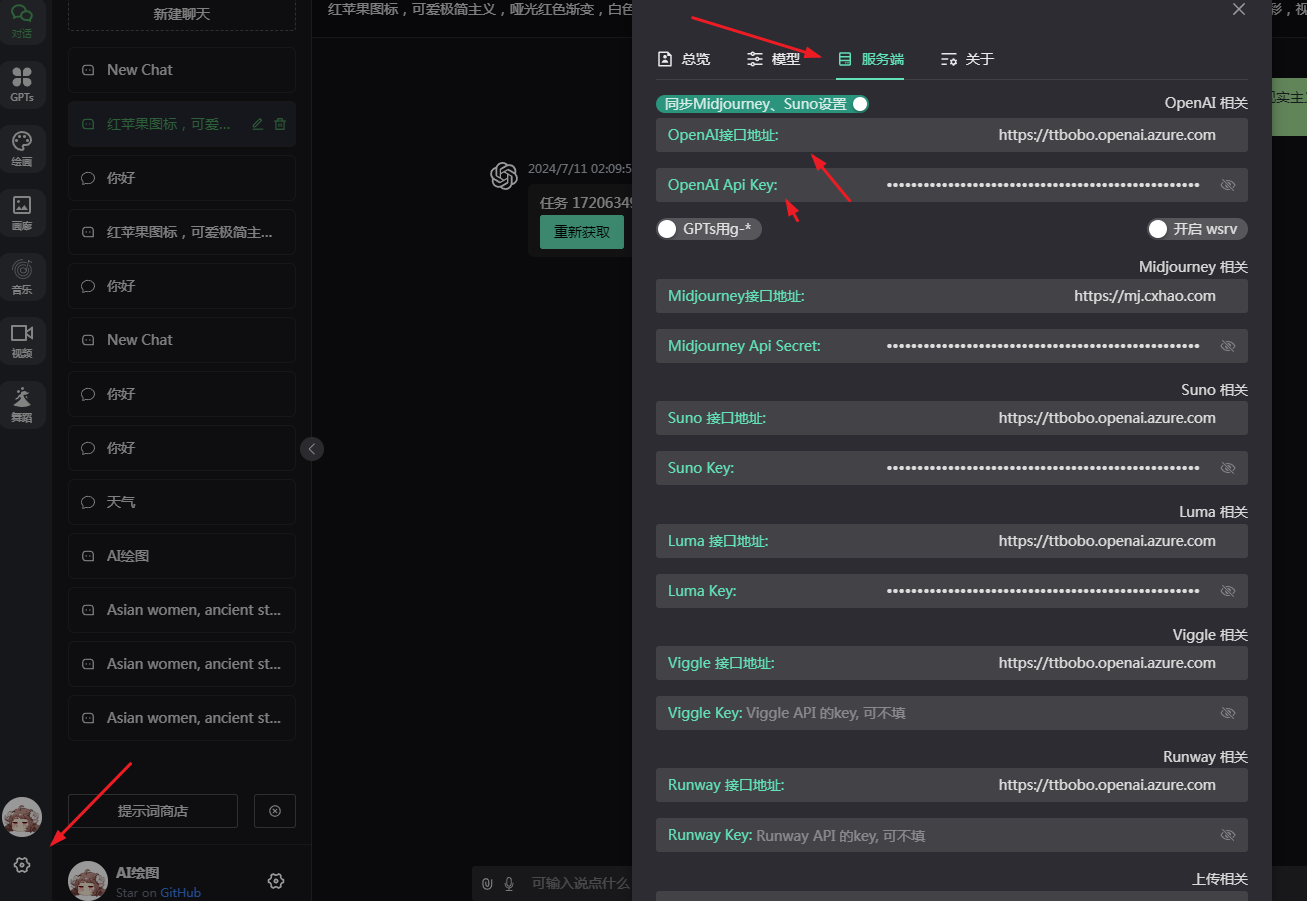Edit the OpenAI接口地址 field
The image size is (1307, 901).
coord(952,135)
